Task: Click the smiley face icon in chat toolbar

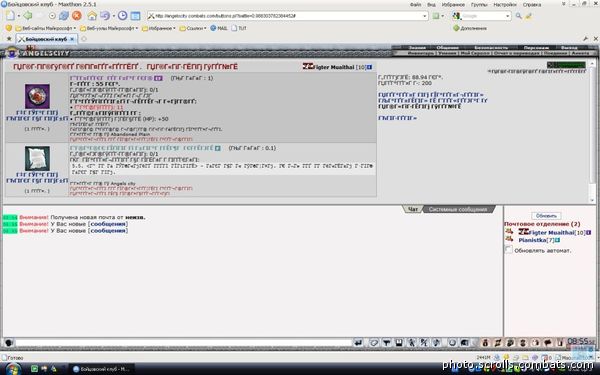Action: point(452,342)
